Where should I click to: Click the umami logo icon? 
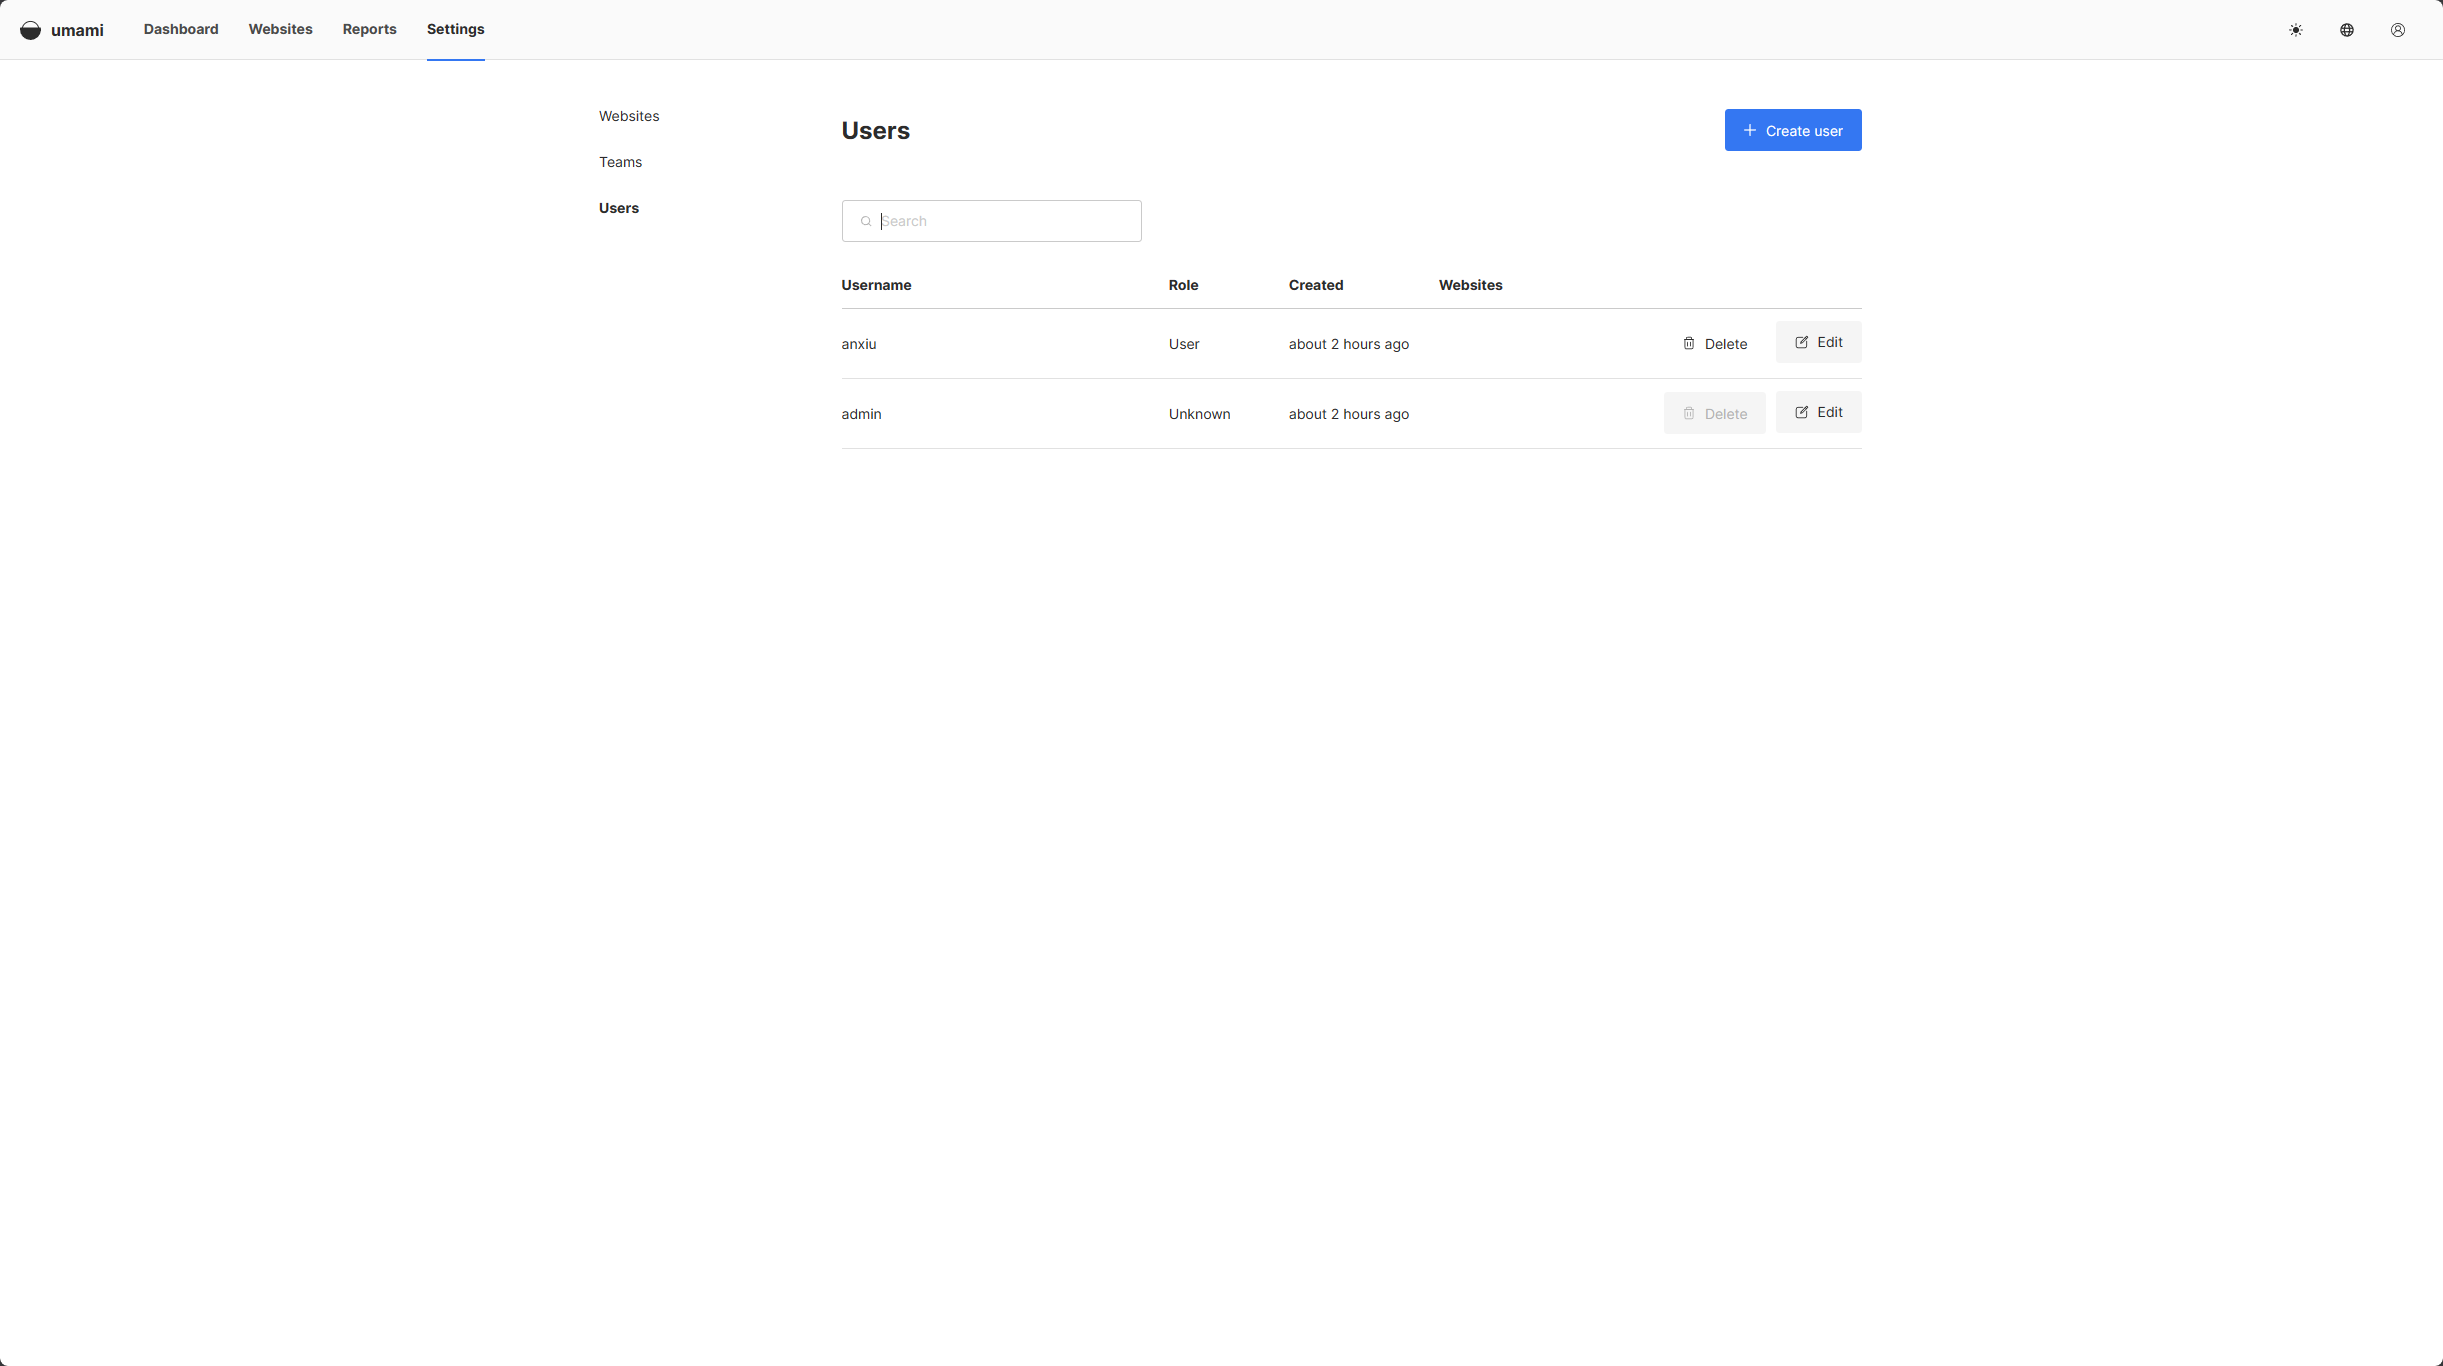(30, 30)
